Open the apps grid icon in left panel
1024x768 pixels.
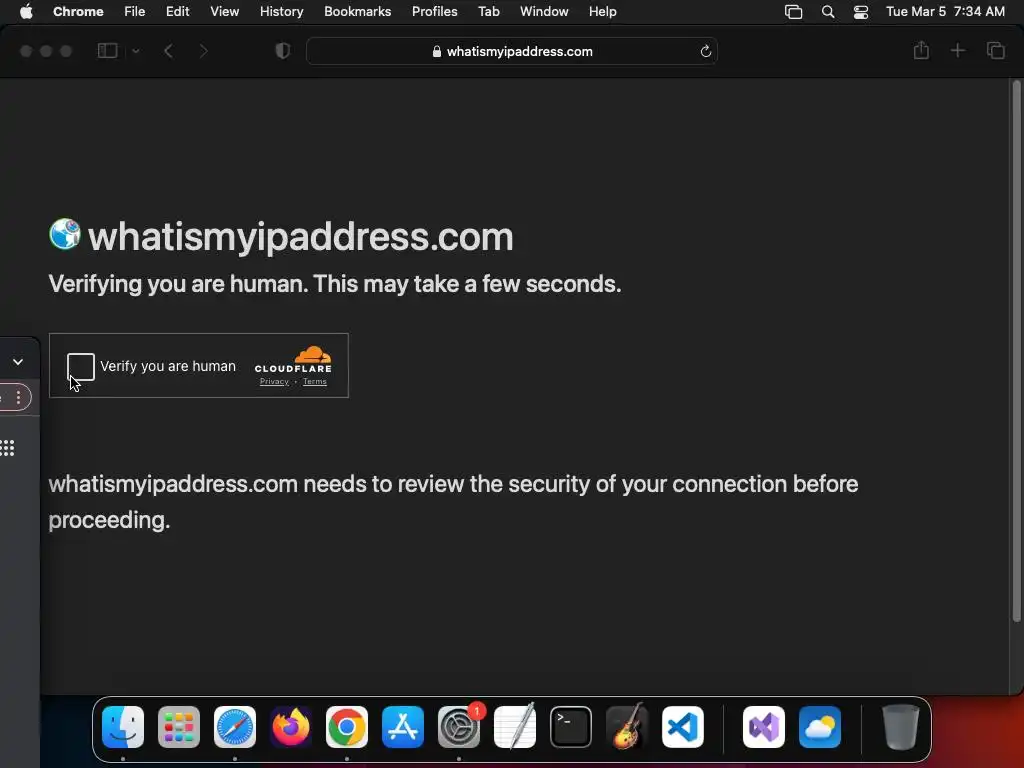7,448
